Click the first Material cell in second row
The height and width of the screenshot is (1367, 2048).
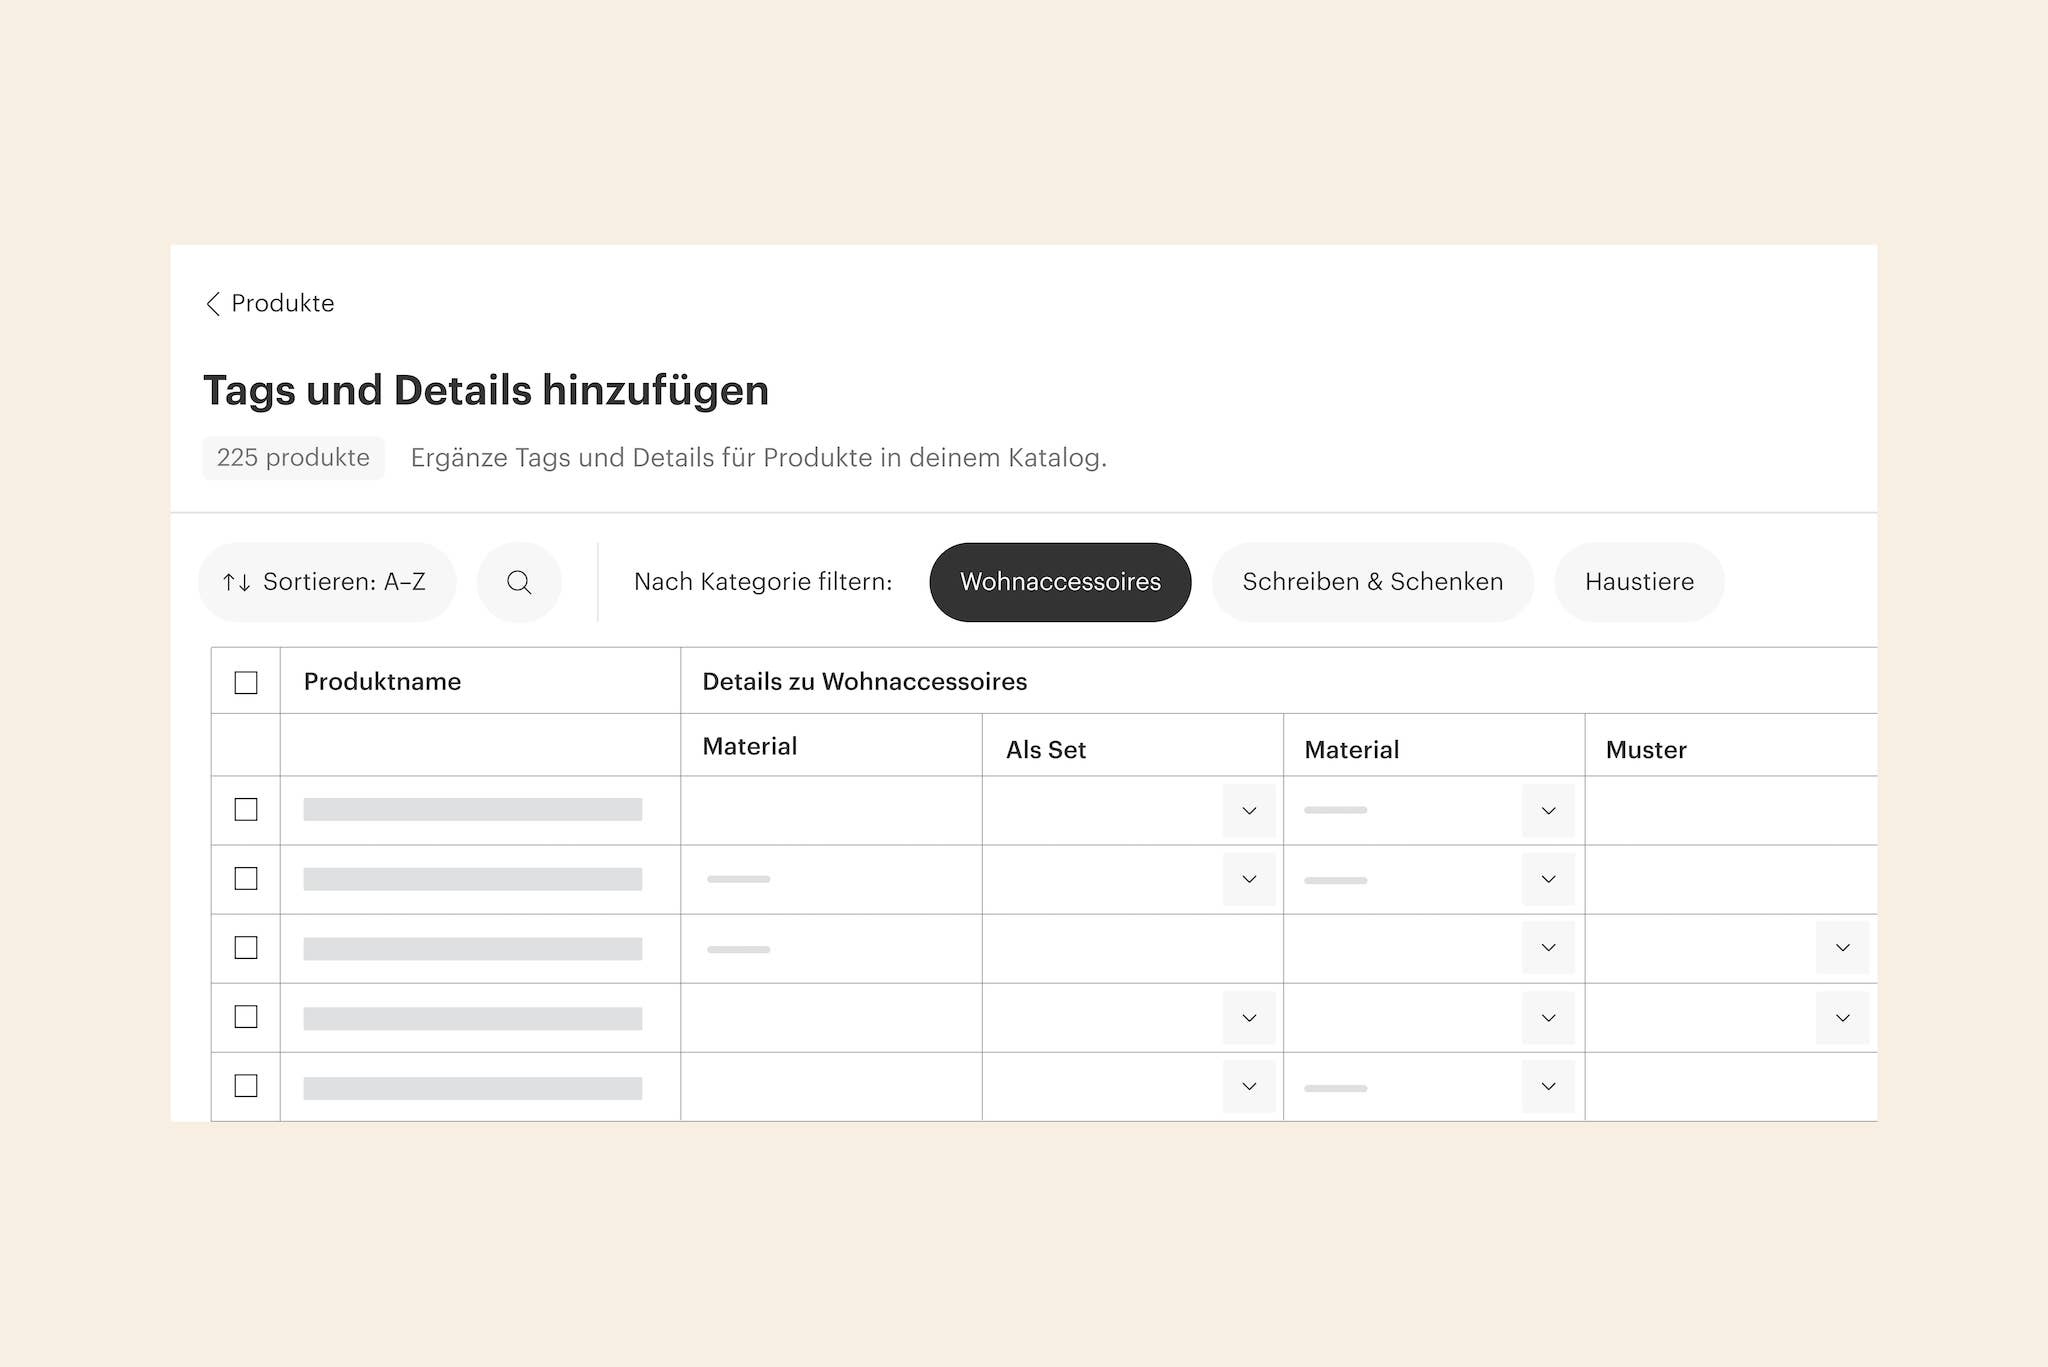point(830,879)
